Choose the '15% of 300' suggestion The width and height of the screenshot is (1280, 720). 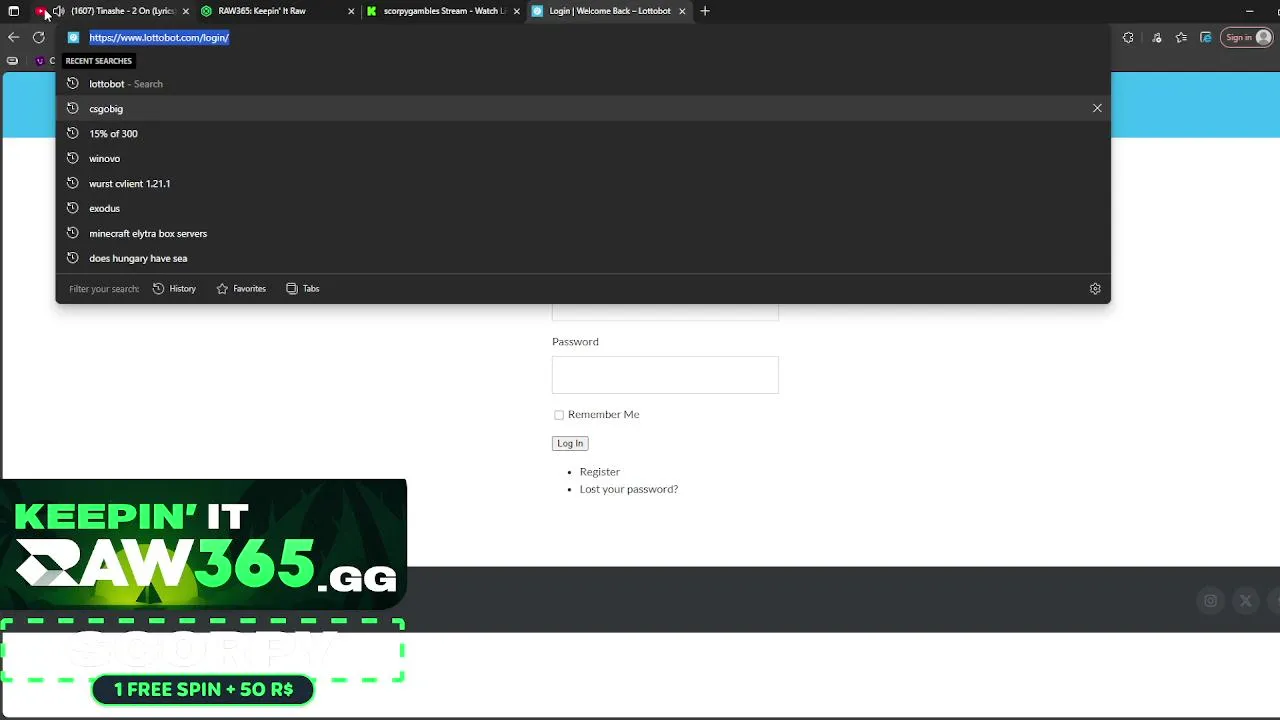pyautogui.click(x=583, y=134)
